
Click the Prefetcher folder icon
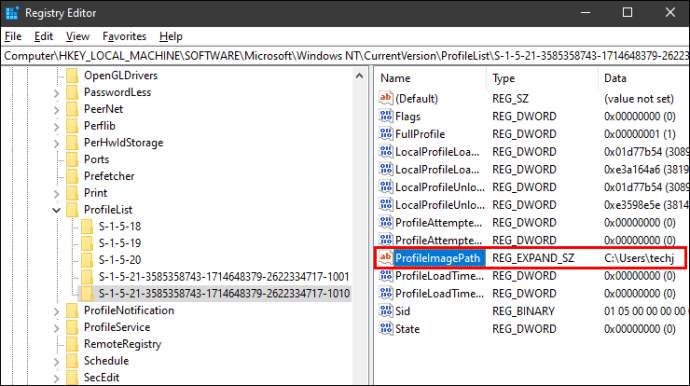tap(72, 176)
